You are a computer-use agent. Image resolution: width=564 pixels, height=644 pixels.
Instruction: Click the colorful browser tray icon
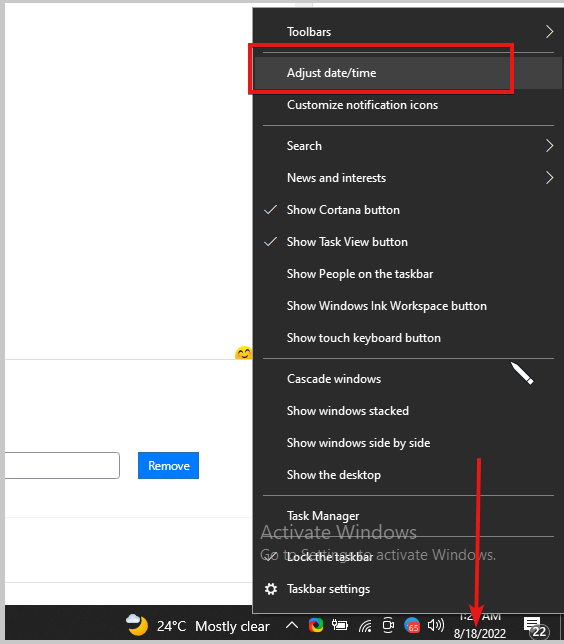point(316,626)
